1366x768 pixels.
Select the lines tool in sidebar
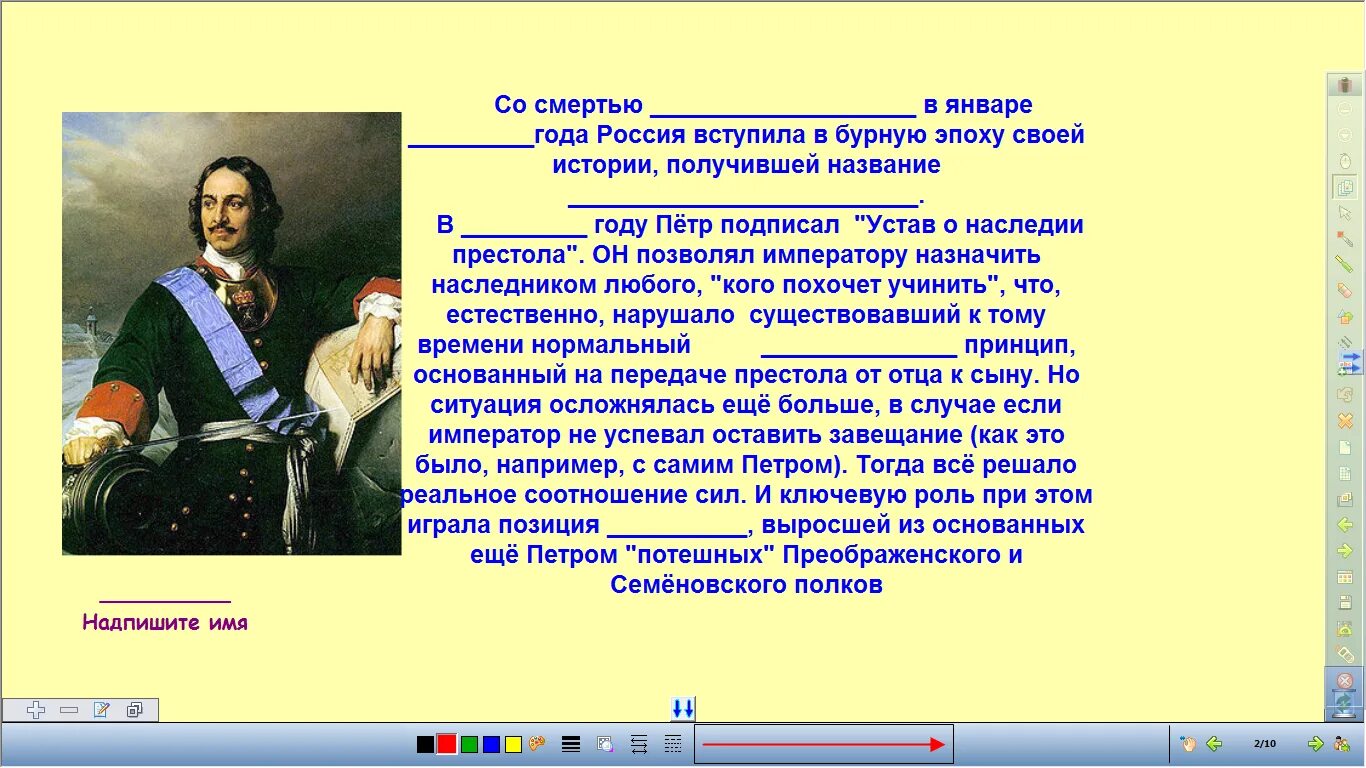point(1344,342)
